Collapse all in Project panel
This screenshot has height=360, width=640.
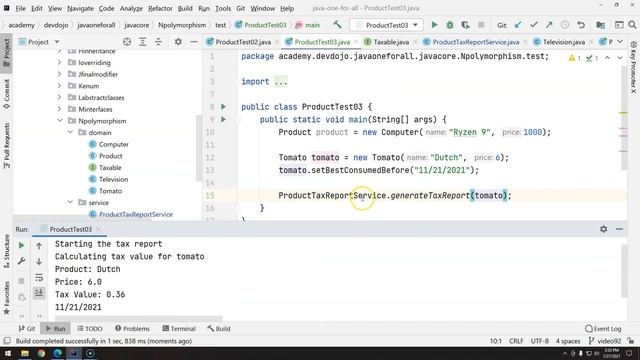tap(158, 42)
